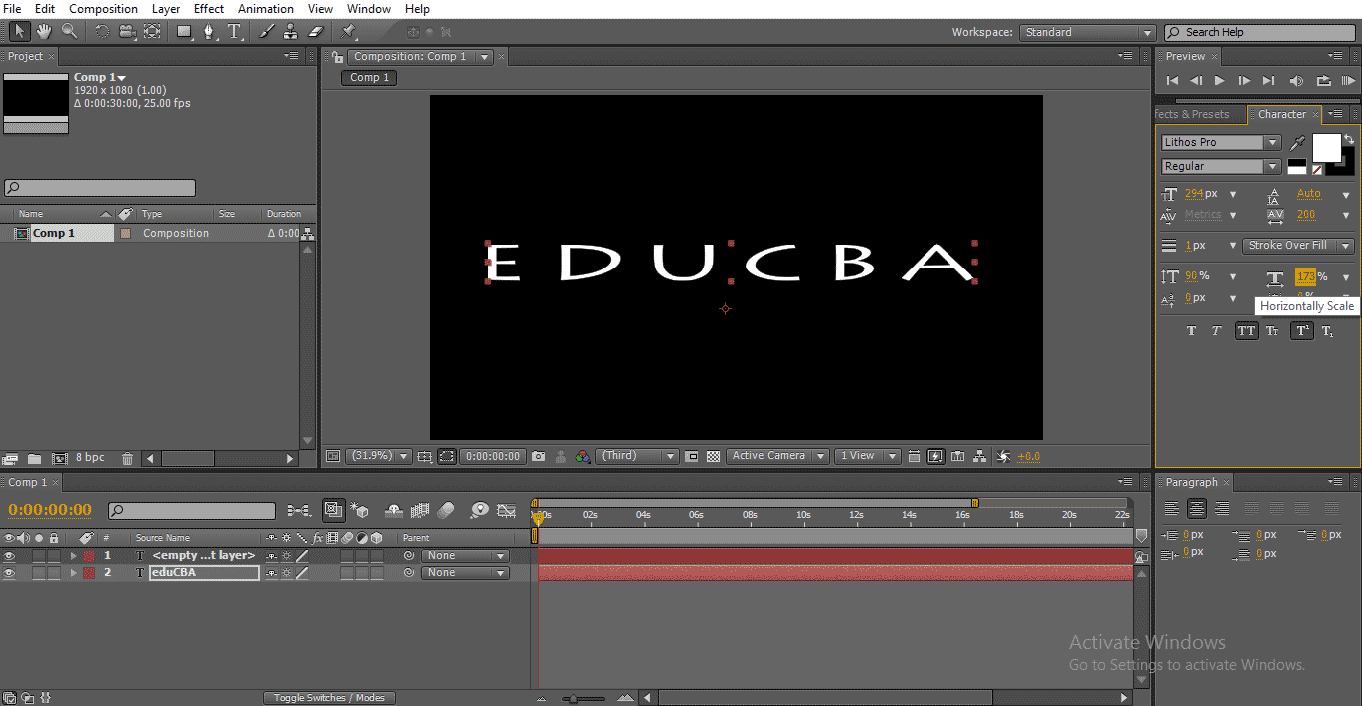Click the delete trash icon in Project panel
Viewport: 1362px width, 706px height.
(127, 459)
